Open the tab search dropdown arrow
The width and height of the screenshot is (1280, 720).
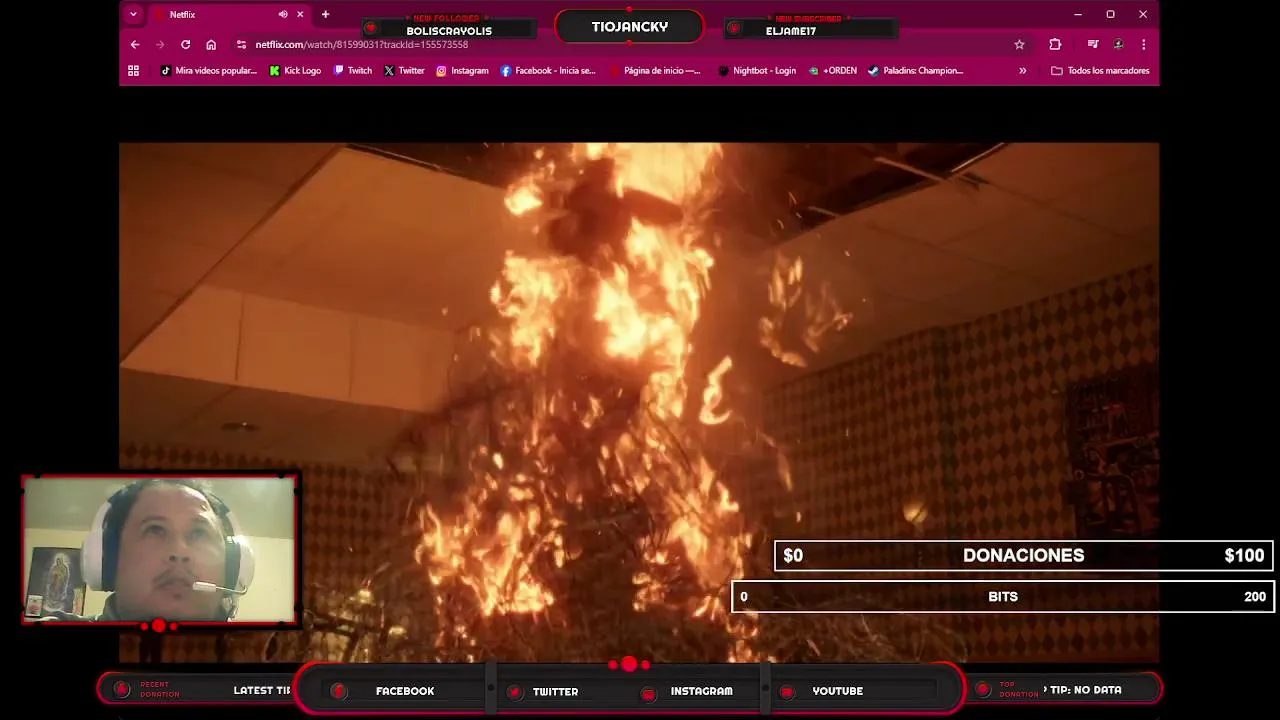click(133, 15)
